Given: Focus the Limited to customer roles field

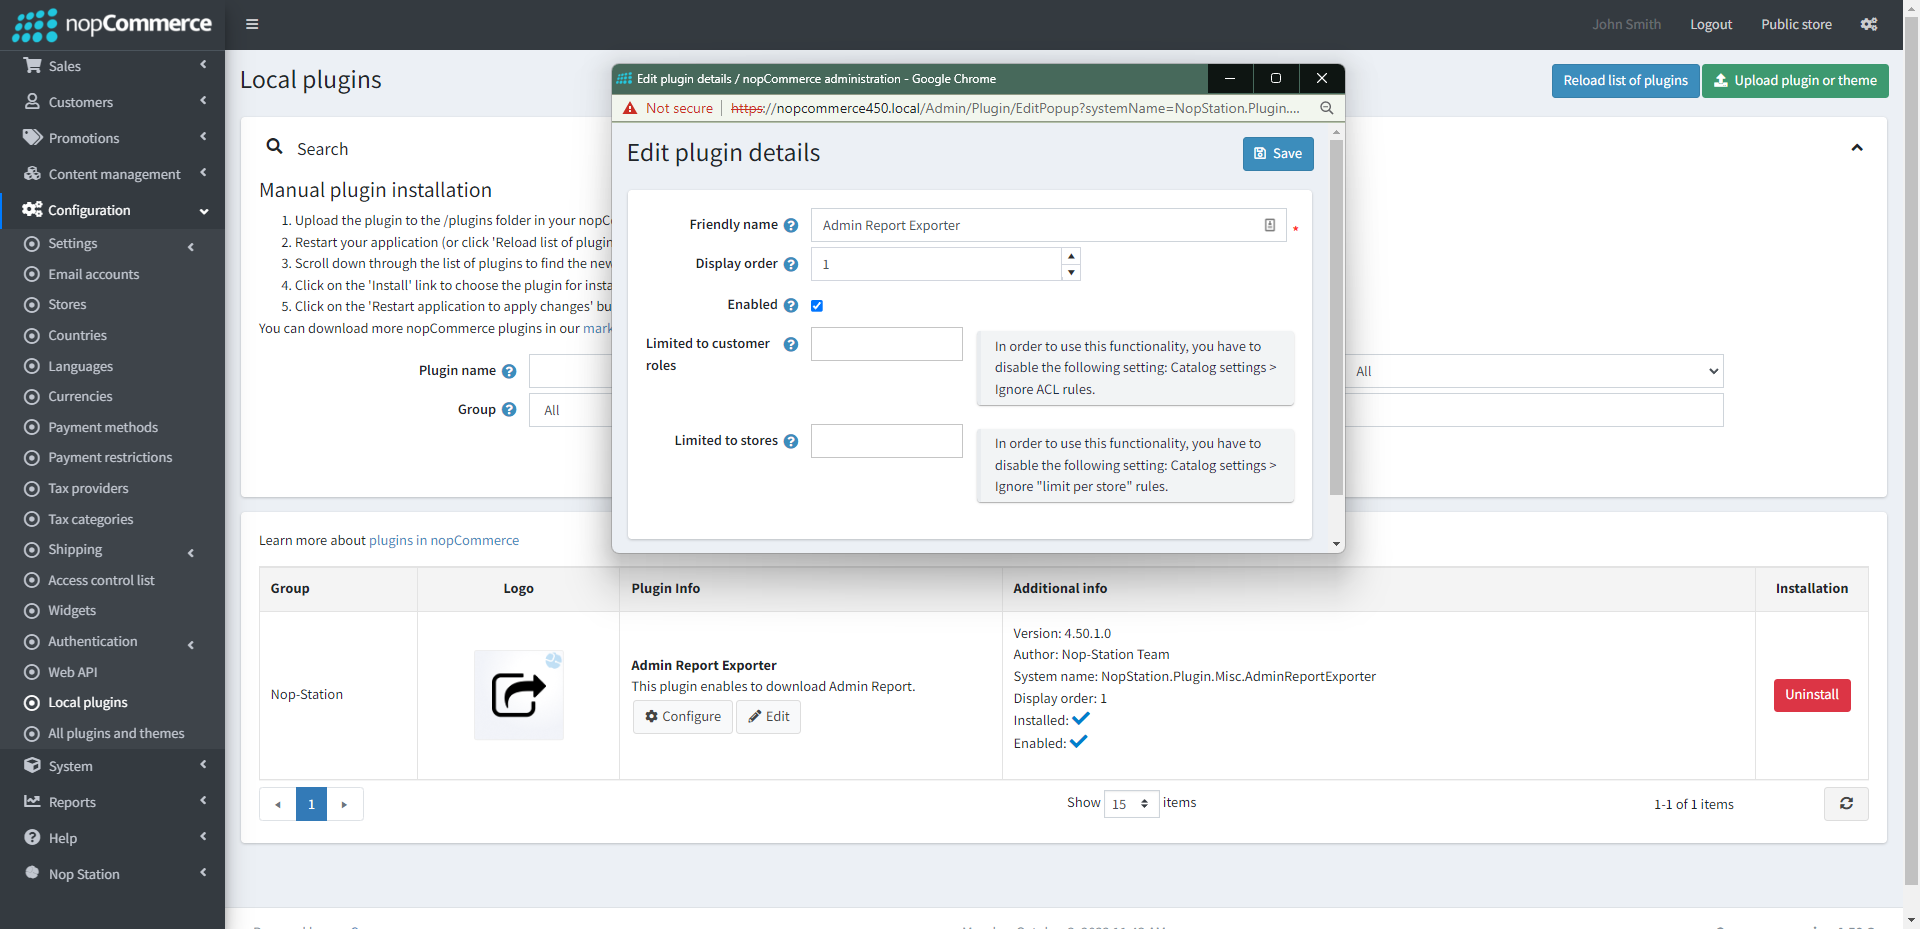Looking at the screenshot, I should 887,344.
